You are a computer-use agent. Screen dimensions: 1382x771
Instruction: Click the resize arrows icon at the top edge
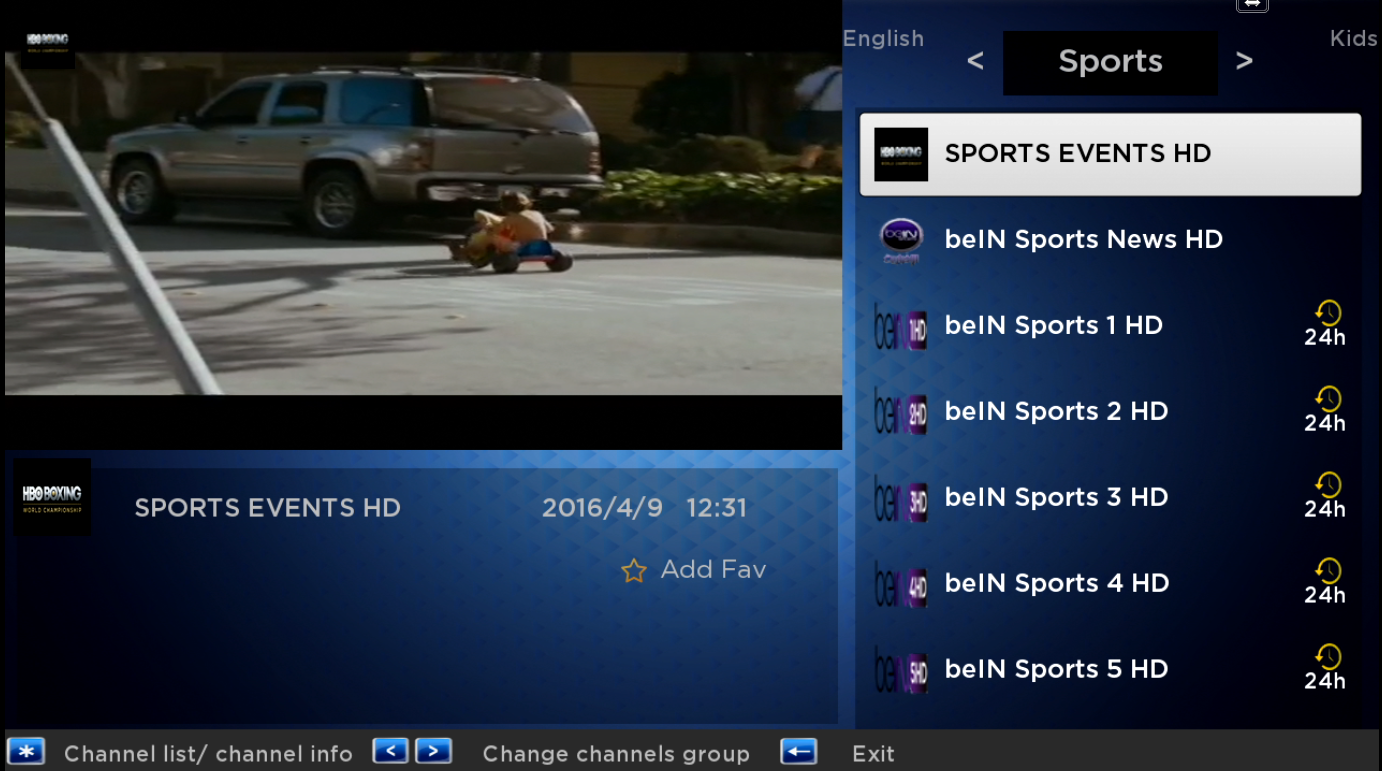pyautogui.click(x=1252, y=5)
